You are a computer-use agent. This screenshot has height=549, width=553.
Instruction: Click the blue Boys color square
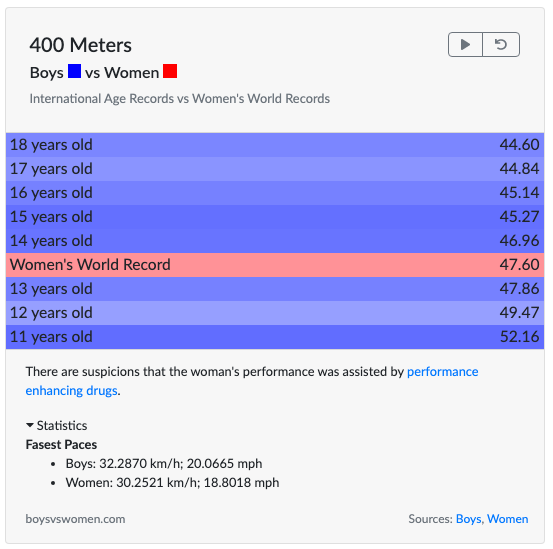click(x=74, y=71)
